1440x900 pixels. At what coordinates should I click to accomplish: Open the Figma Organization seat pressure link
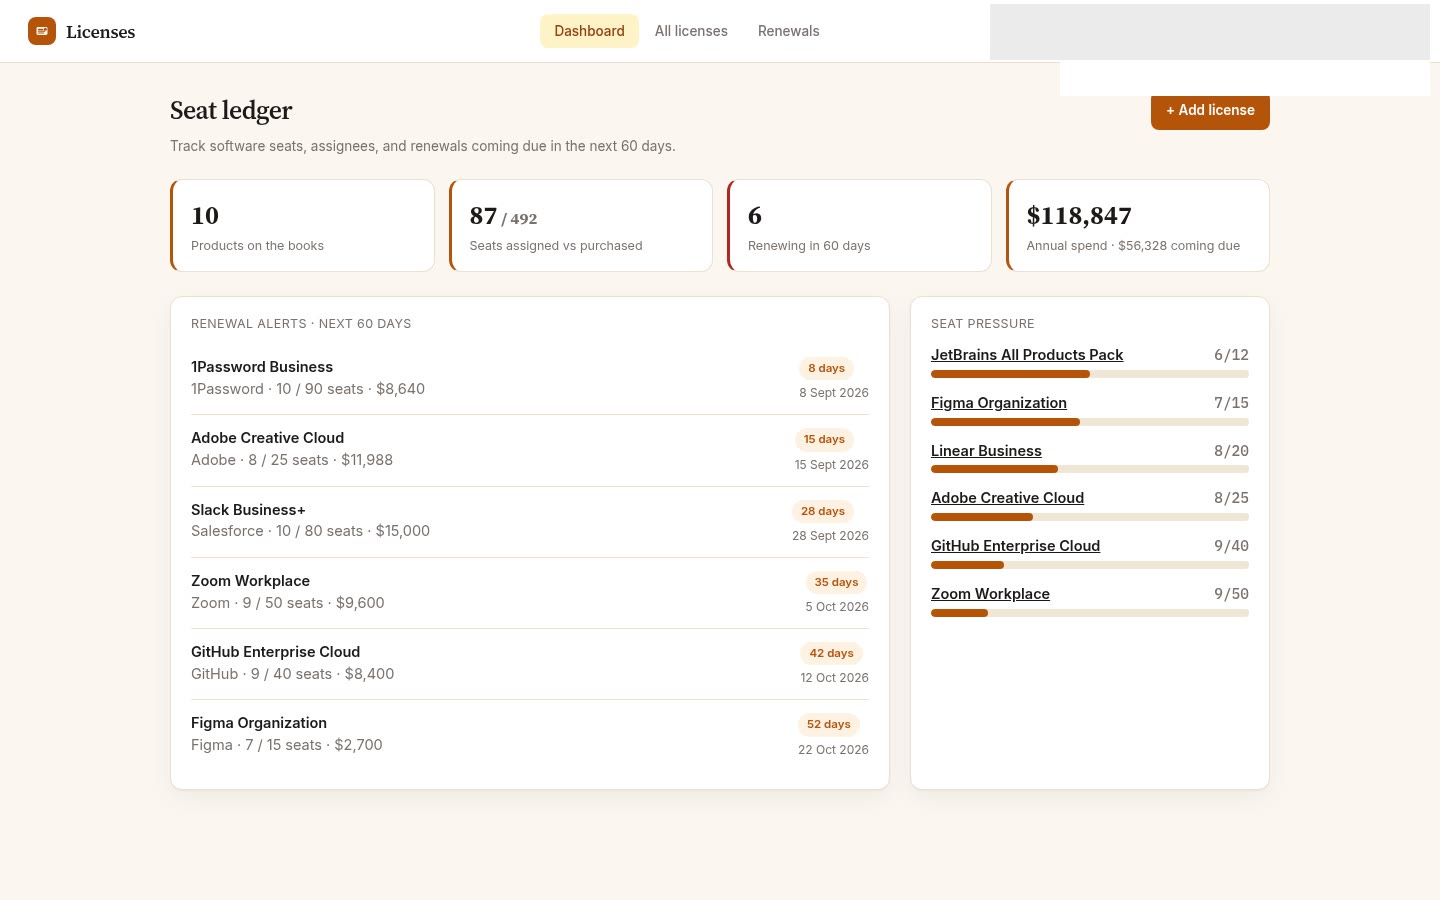click(999, 403)
